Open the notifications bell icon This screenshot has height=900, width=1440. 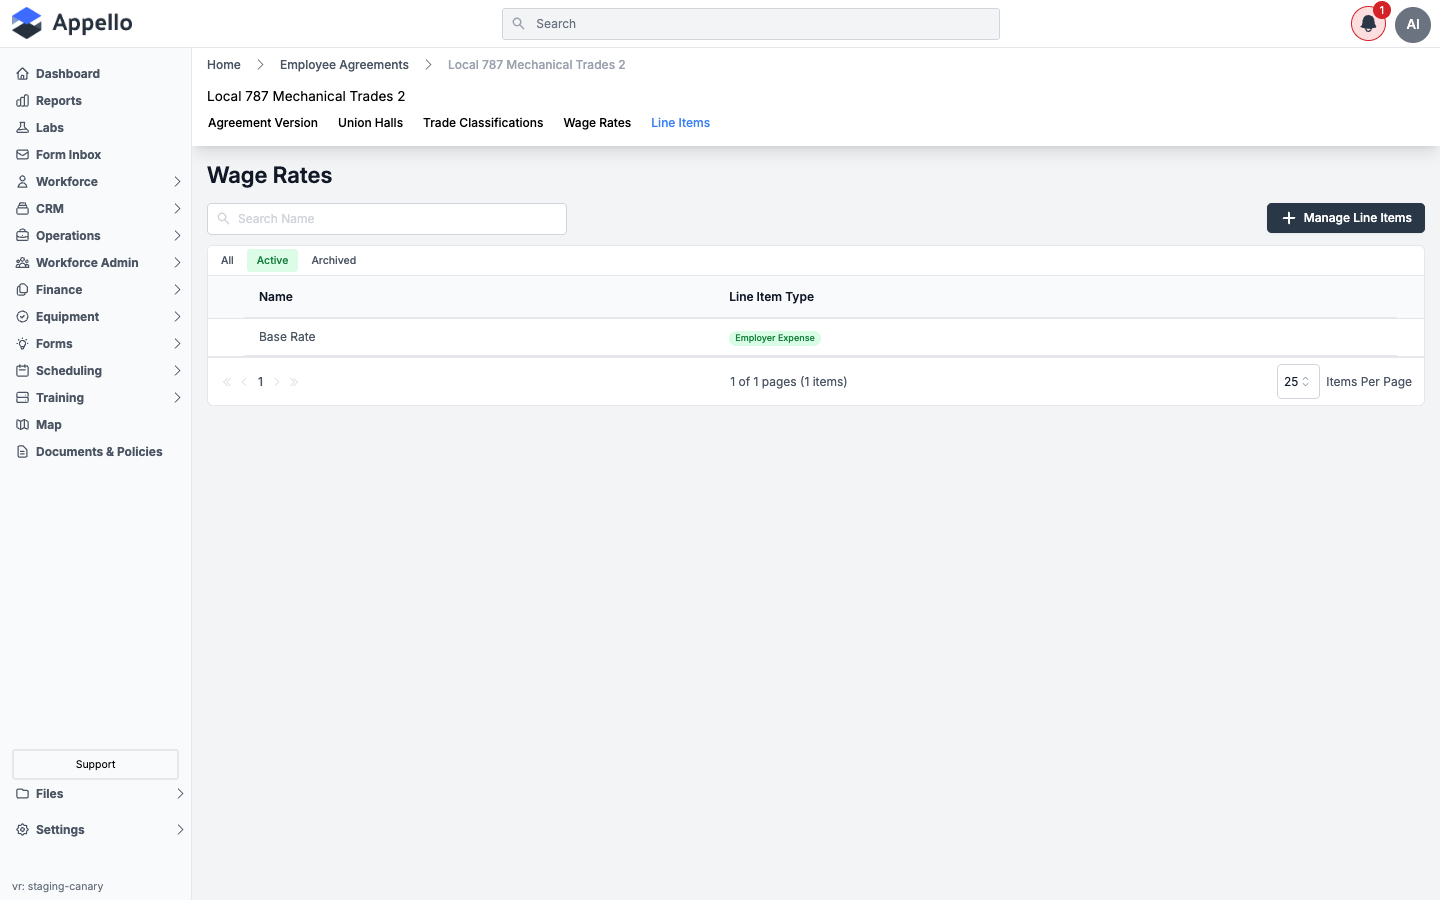[x=1368, y=24]
